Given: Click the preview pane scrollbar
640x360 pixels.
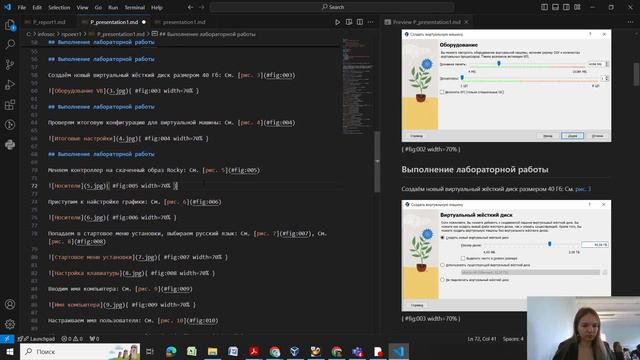Looking at the screenshot, I should pos(636,75).
